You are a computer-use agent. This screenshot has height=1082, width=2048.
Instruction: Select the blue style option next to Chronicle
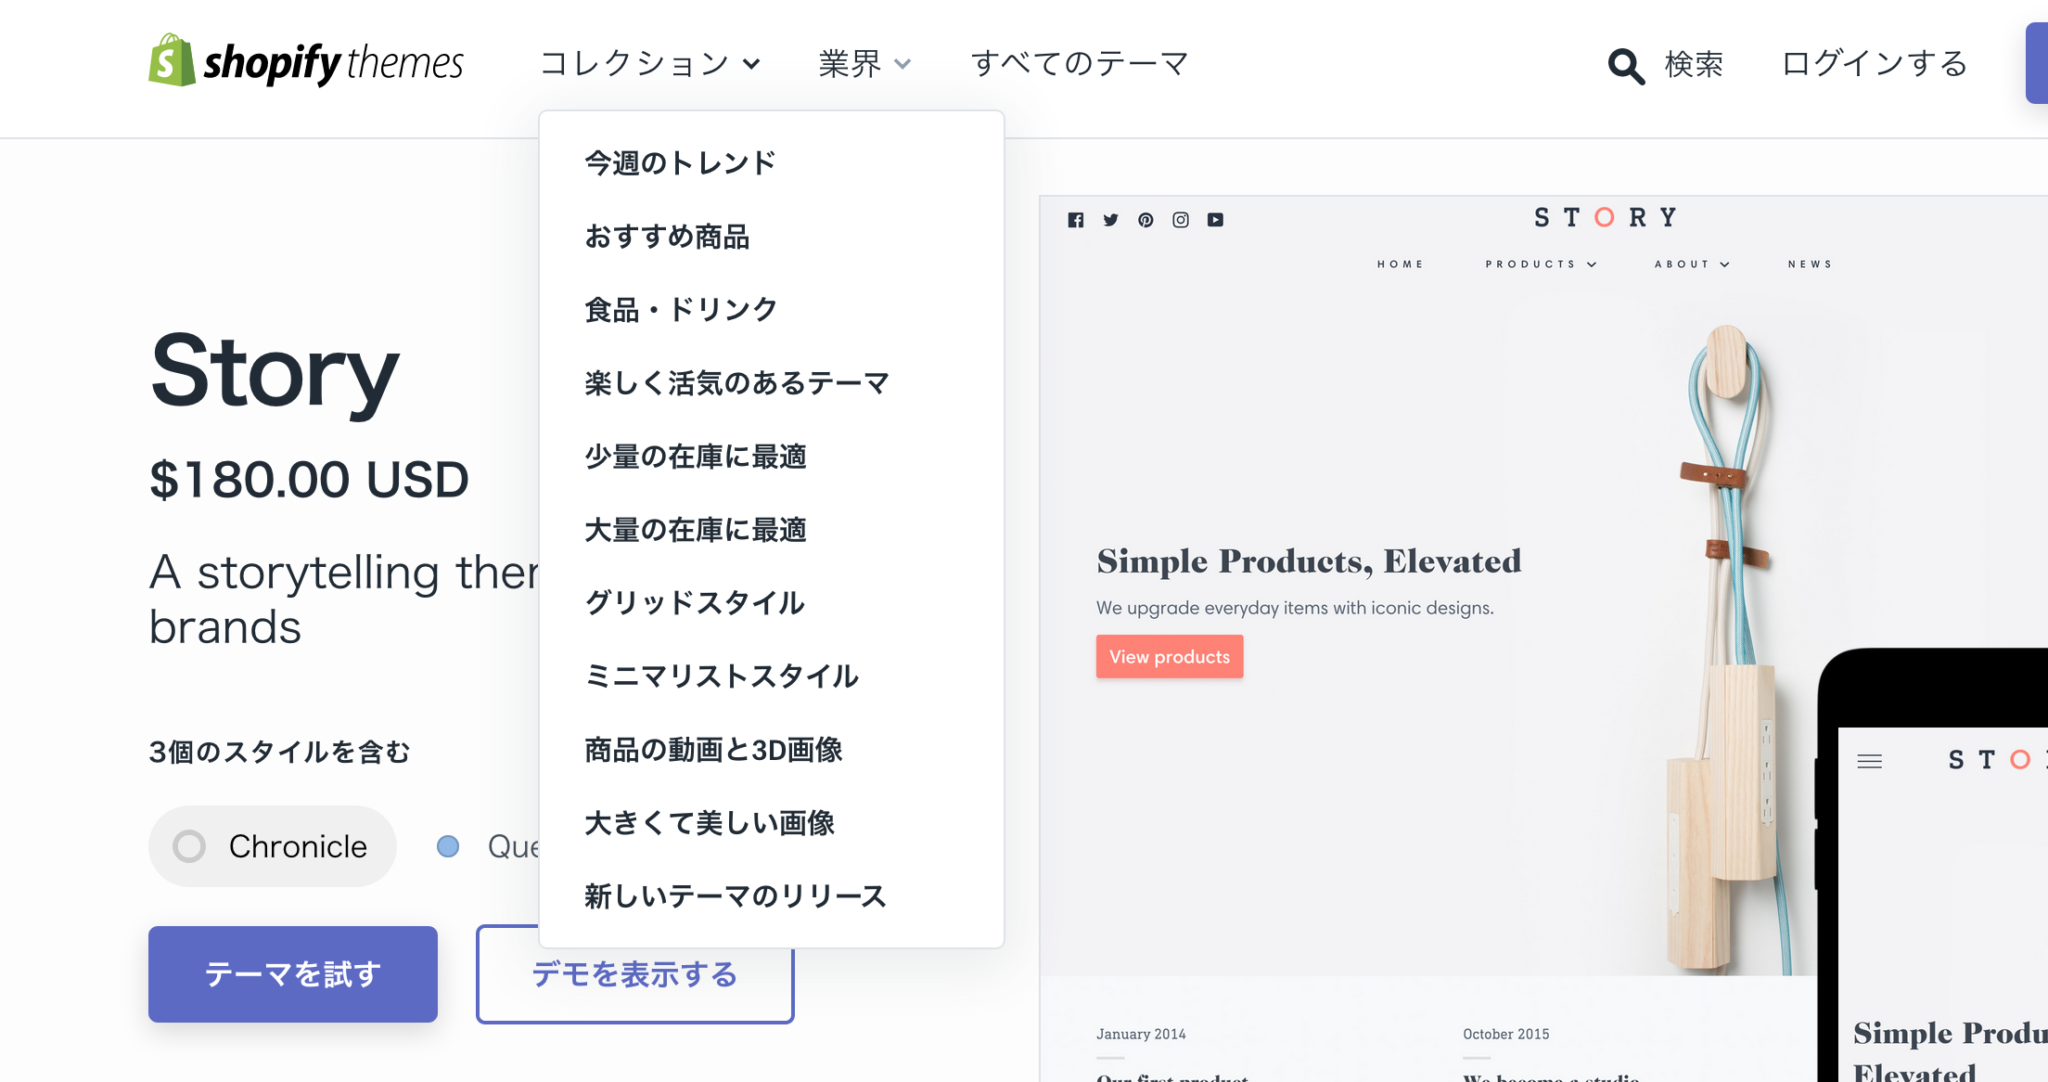point(447,846)
